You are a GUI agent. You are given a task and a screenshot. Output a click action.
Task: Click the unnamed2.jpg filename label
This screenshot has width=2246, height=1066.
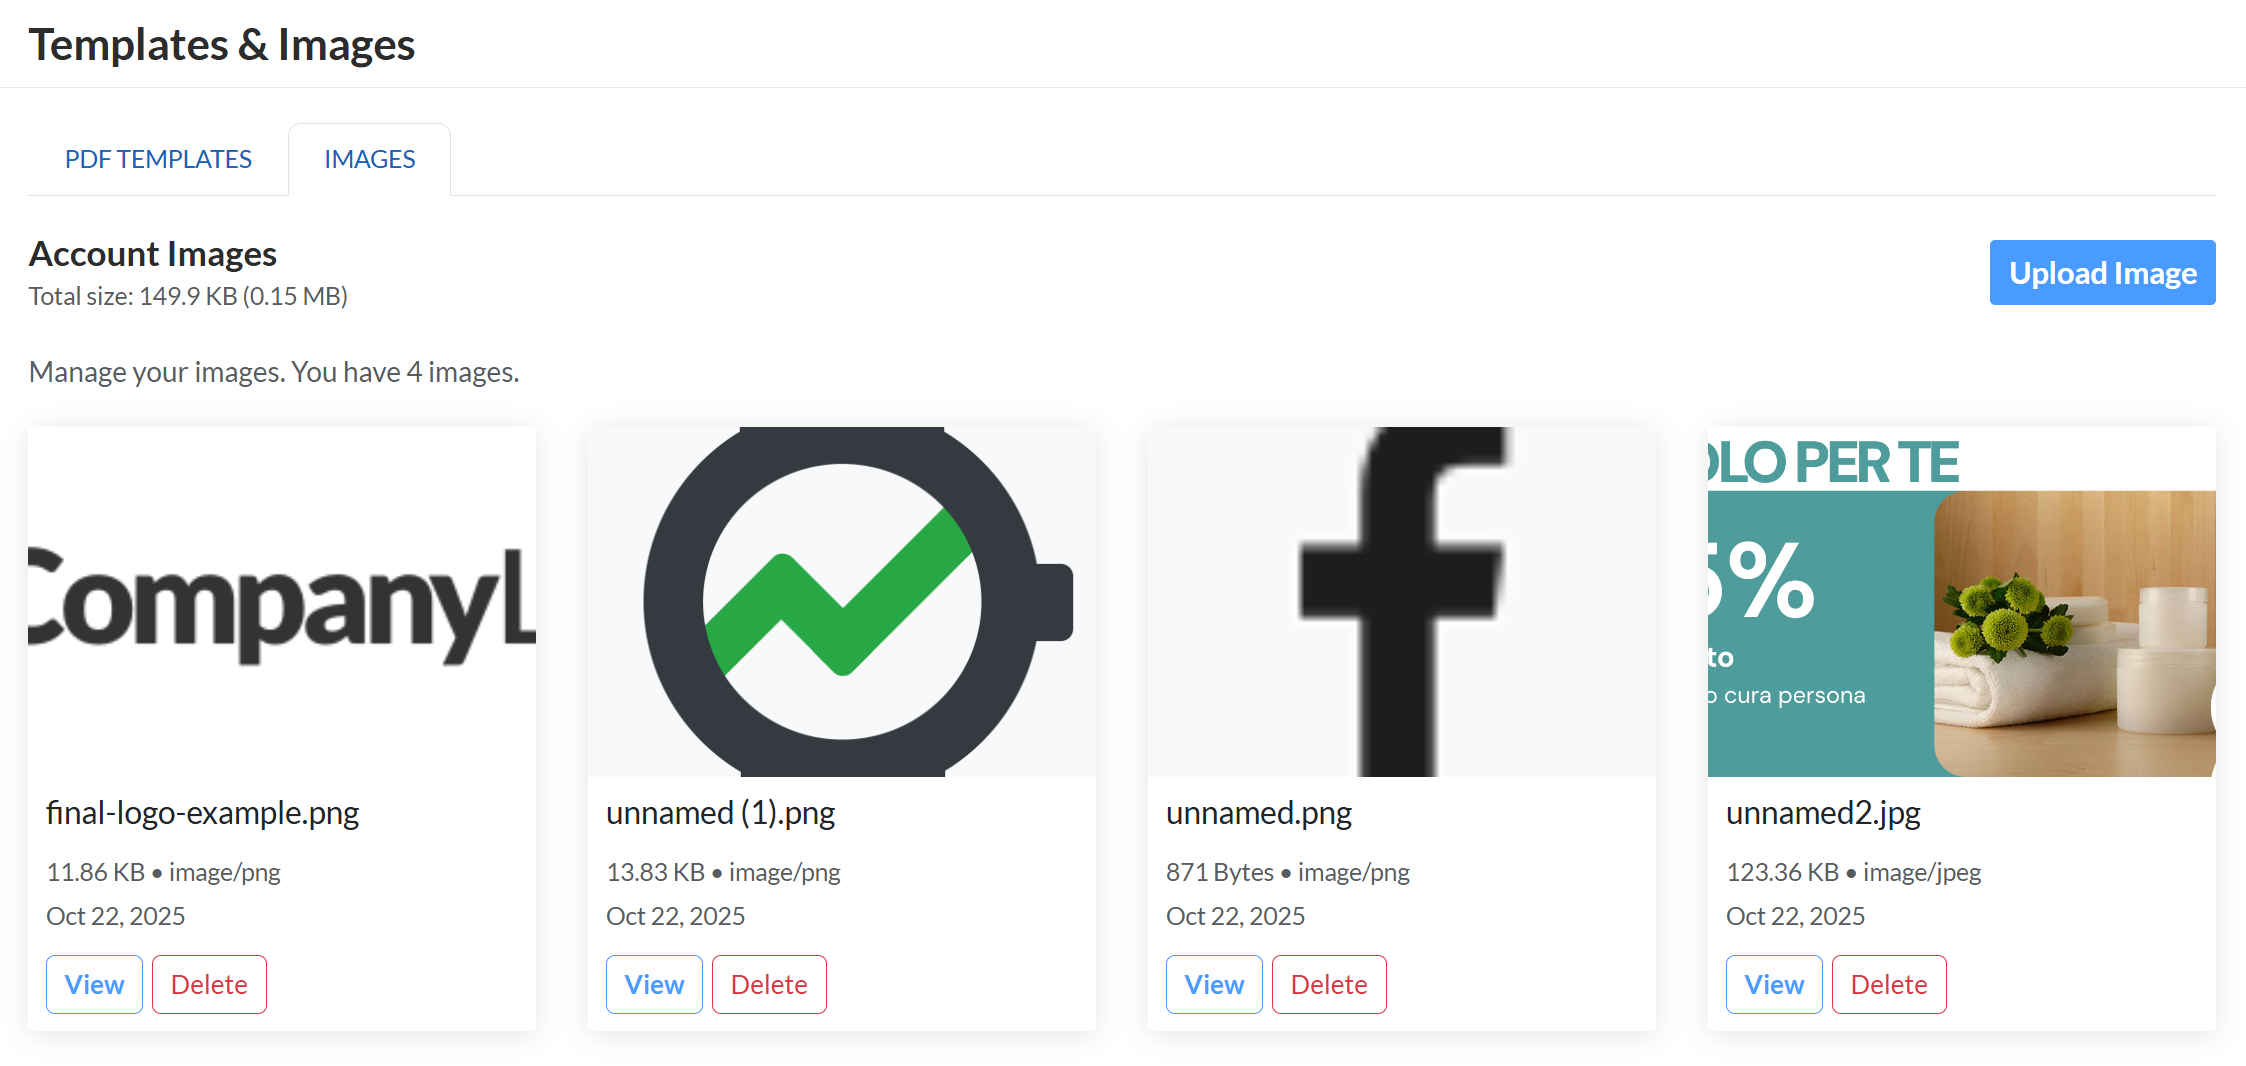pyautogui.click(x=1823, y=812)
